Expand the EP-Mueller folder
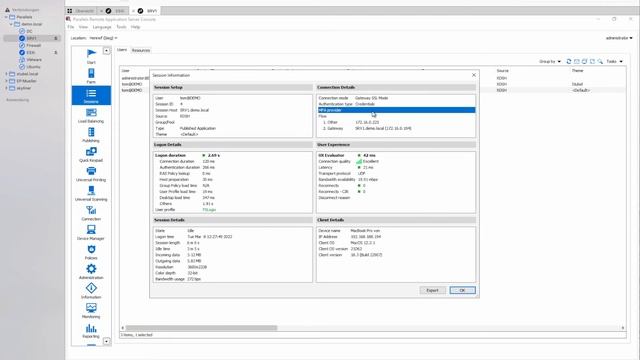This screenshot has height=360, width=640. pos(7,81)
